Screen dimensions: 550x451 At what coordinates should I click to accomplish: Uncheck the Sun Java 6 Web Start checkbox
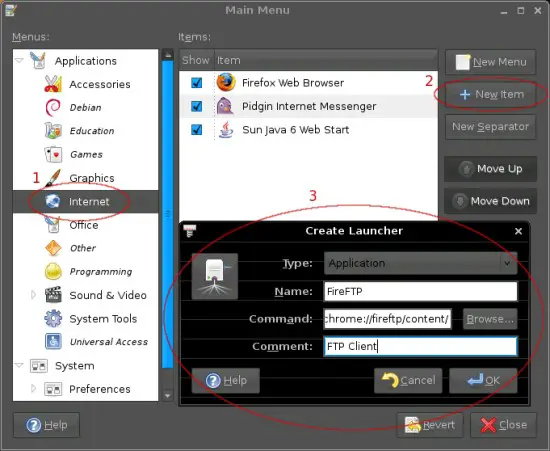196,130
